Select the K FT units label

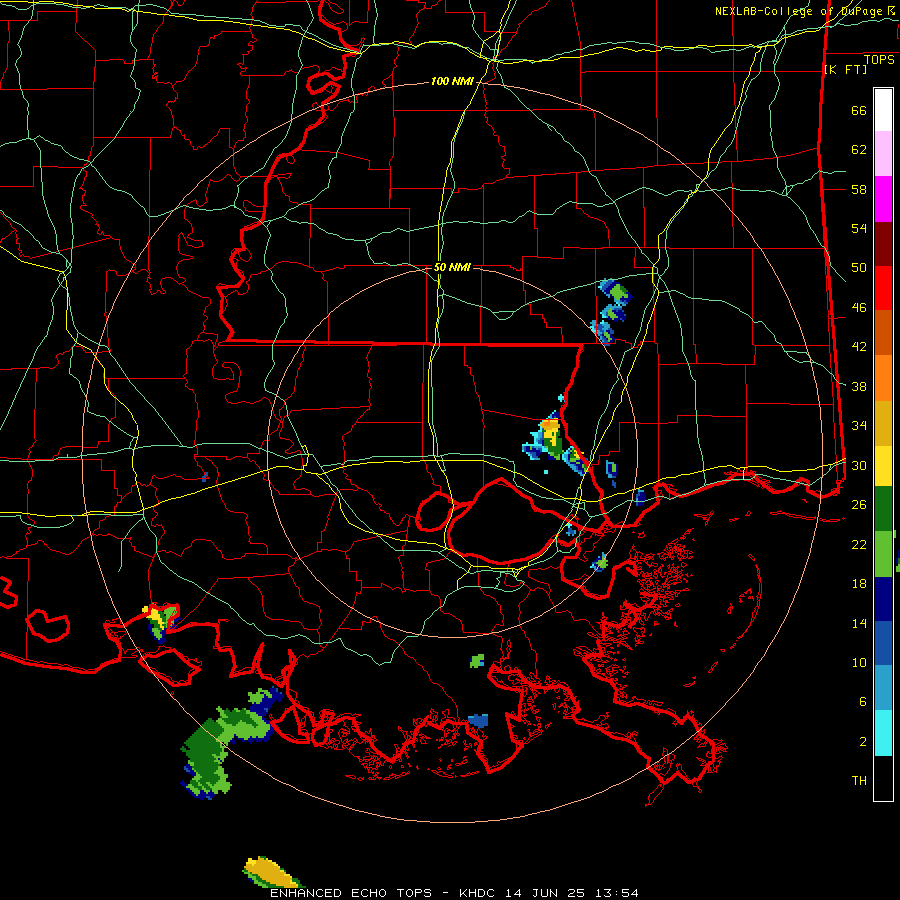coord(845,70)
